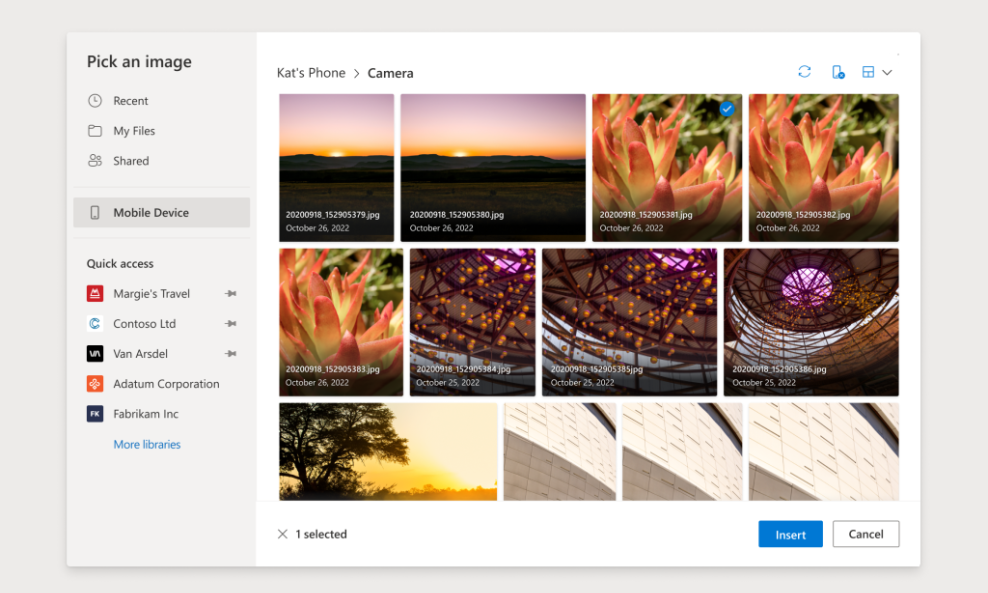Viewport: 988px width, 593px height.
Task: Select flower photo 20200918_152905382.jpg
Action: pos(824,168)
